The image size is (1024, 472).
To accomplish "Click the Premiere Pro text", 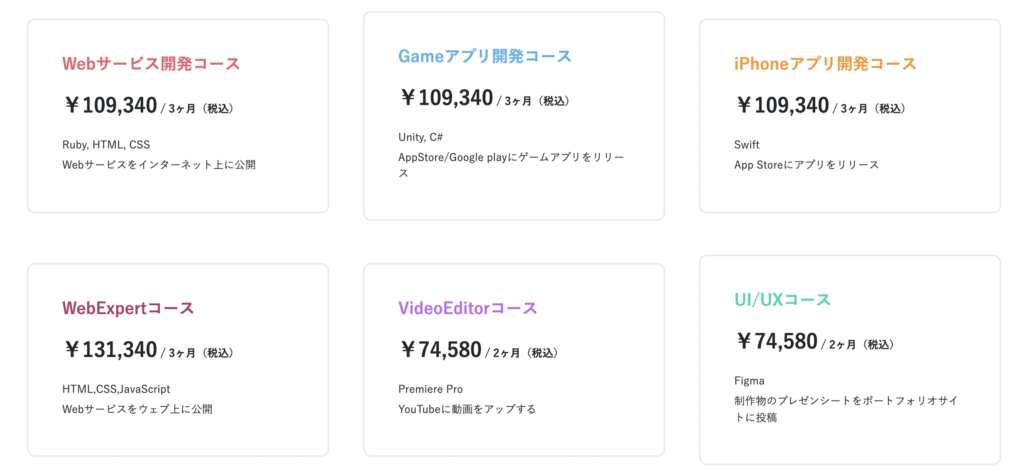I will [x=430, y=389].
